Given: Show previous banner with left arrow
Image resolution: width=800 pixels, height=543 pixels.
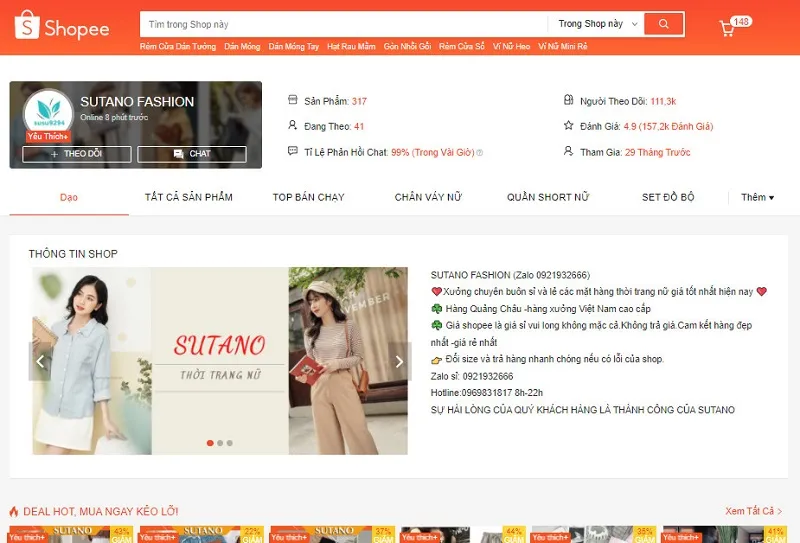Looking at the screenshot, I should [40, 361].
